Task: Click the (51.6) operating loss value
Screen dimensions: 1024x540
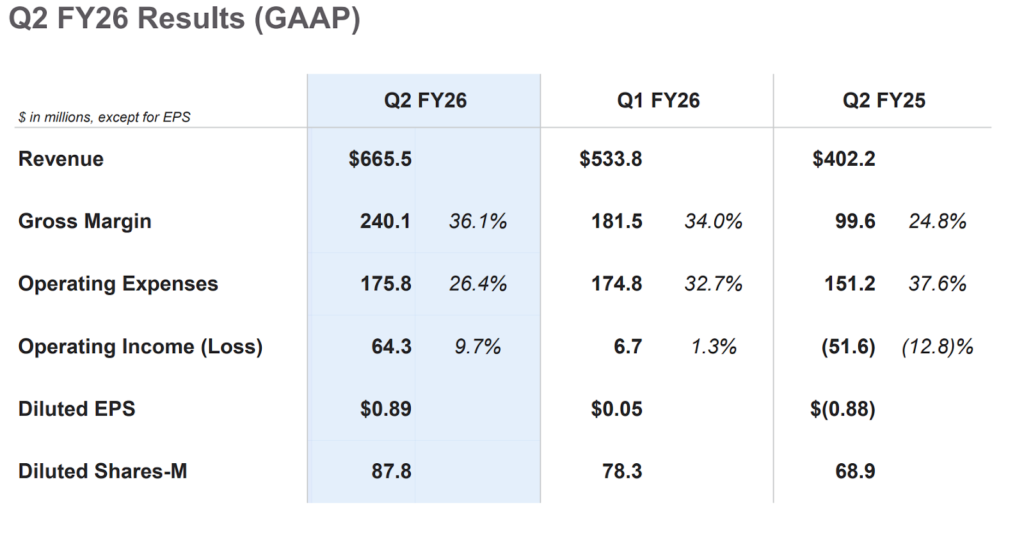Action: (x=846, y=347)
